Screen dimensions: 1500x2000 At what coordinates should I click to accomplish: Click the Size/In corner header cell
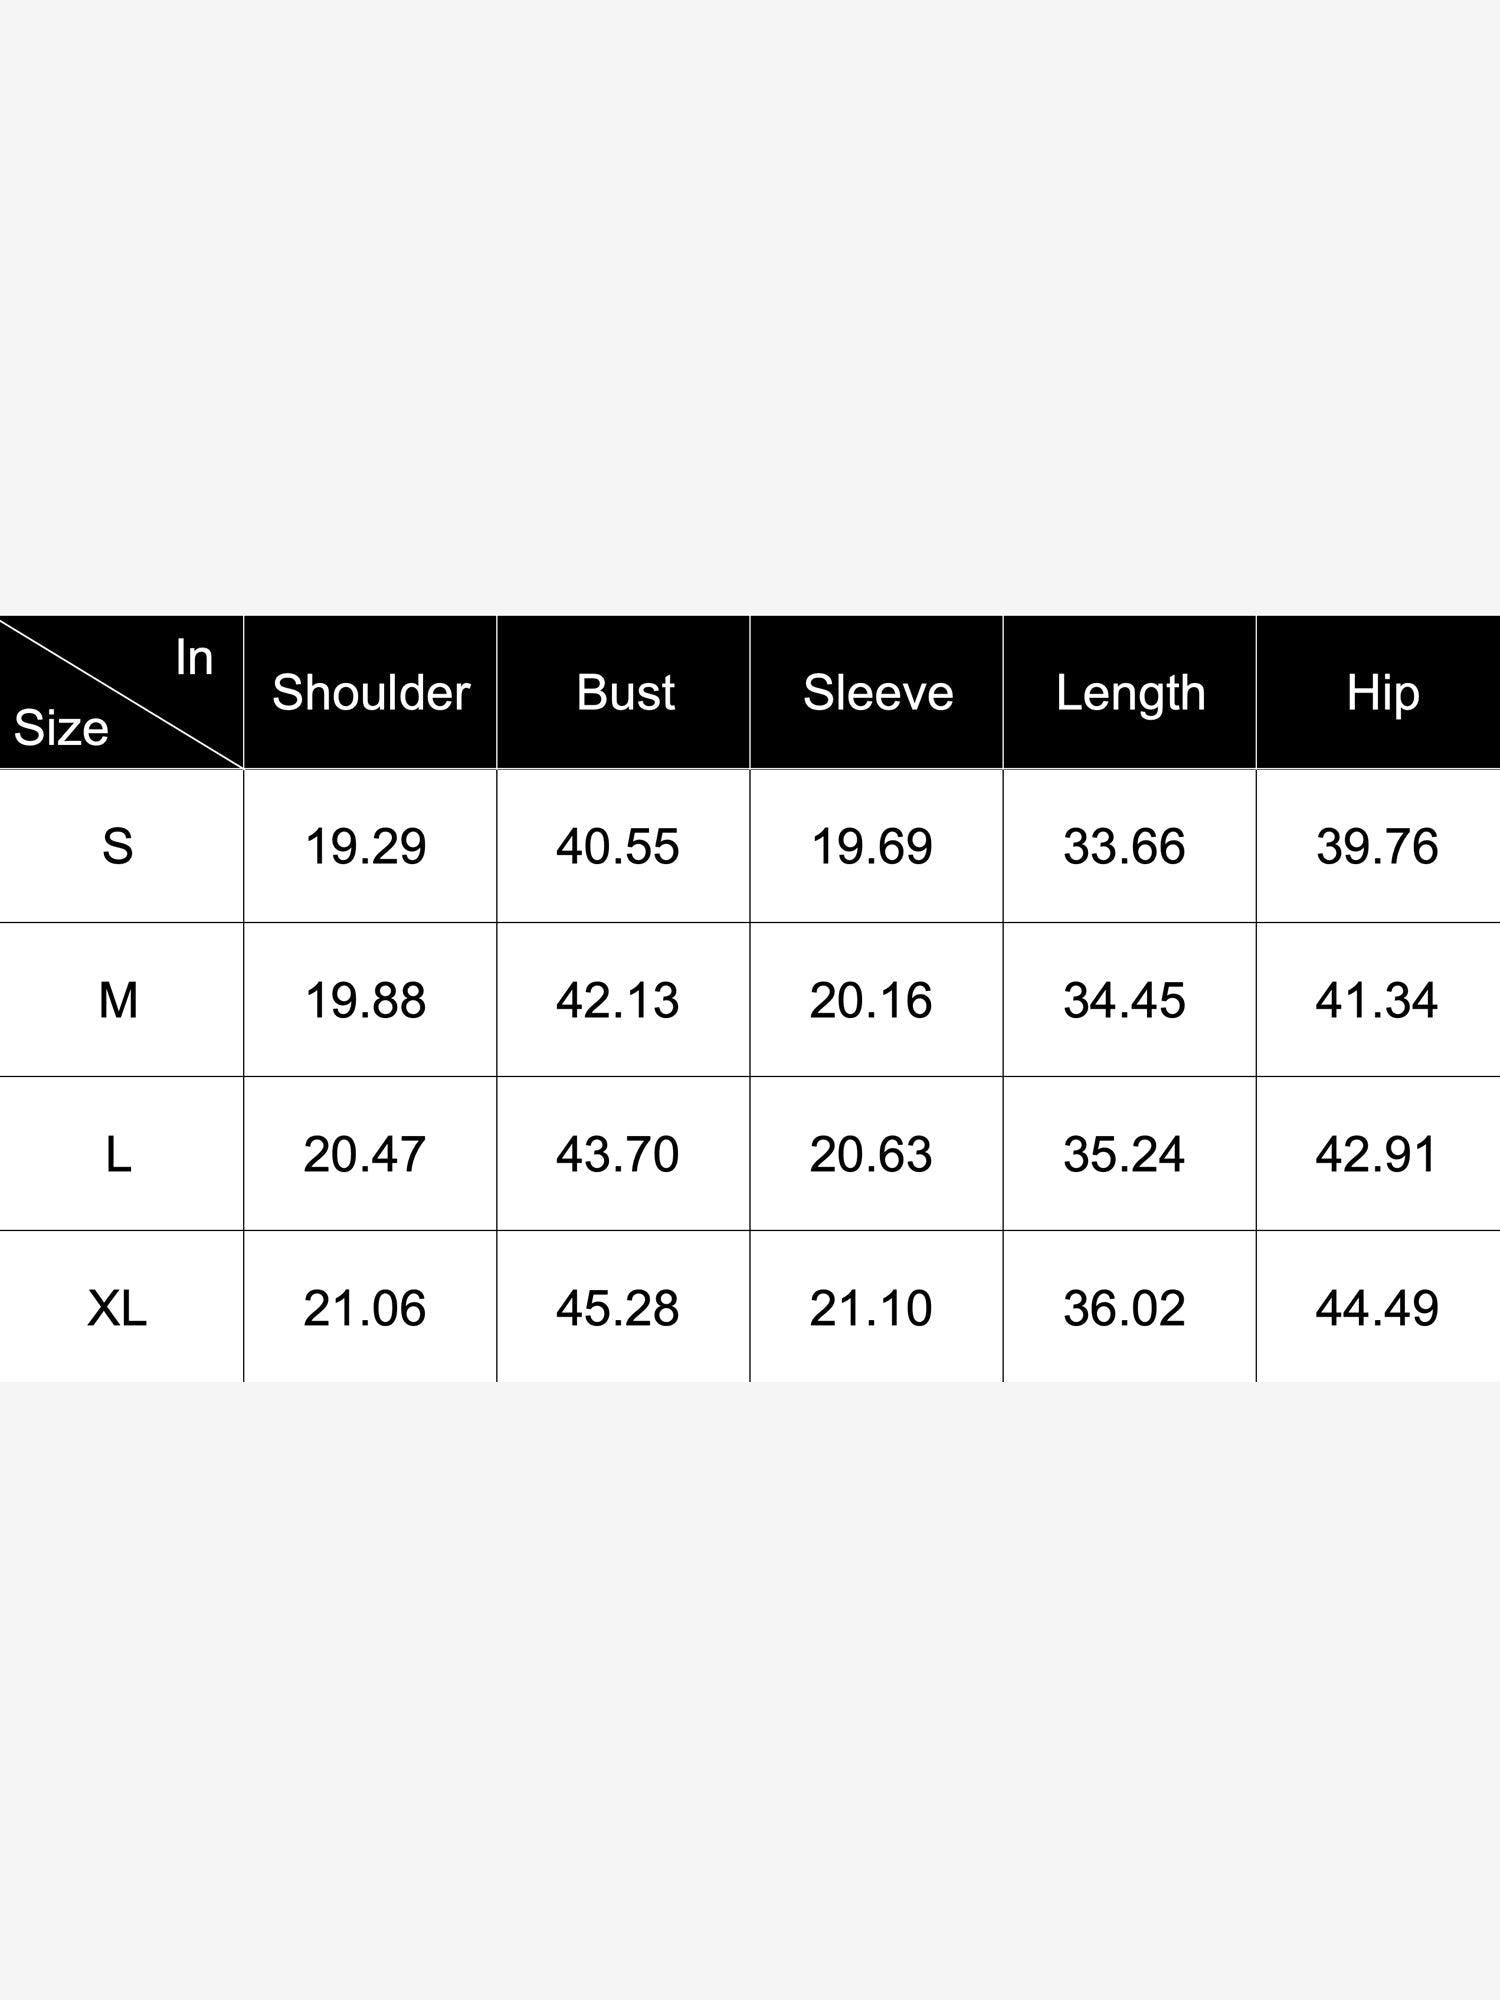121,692
